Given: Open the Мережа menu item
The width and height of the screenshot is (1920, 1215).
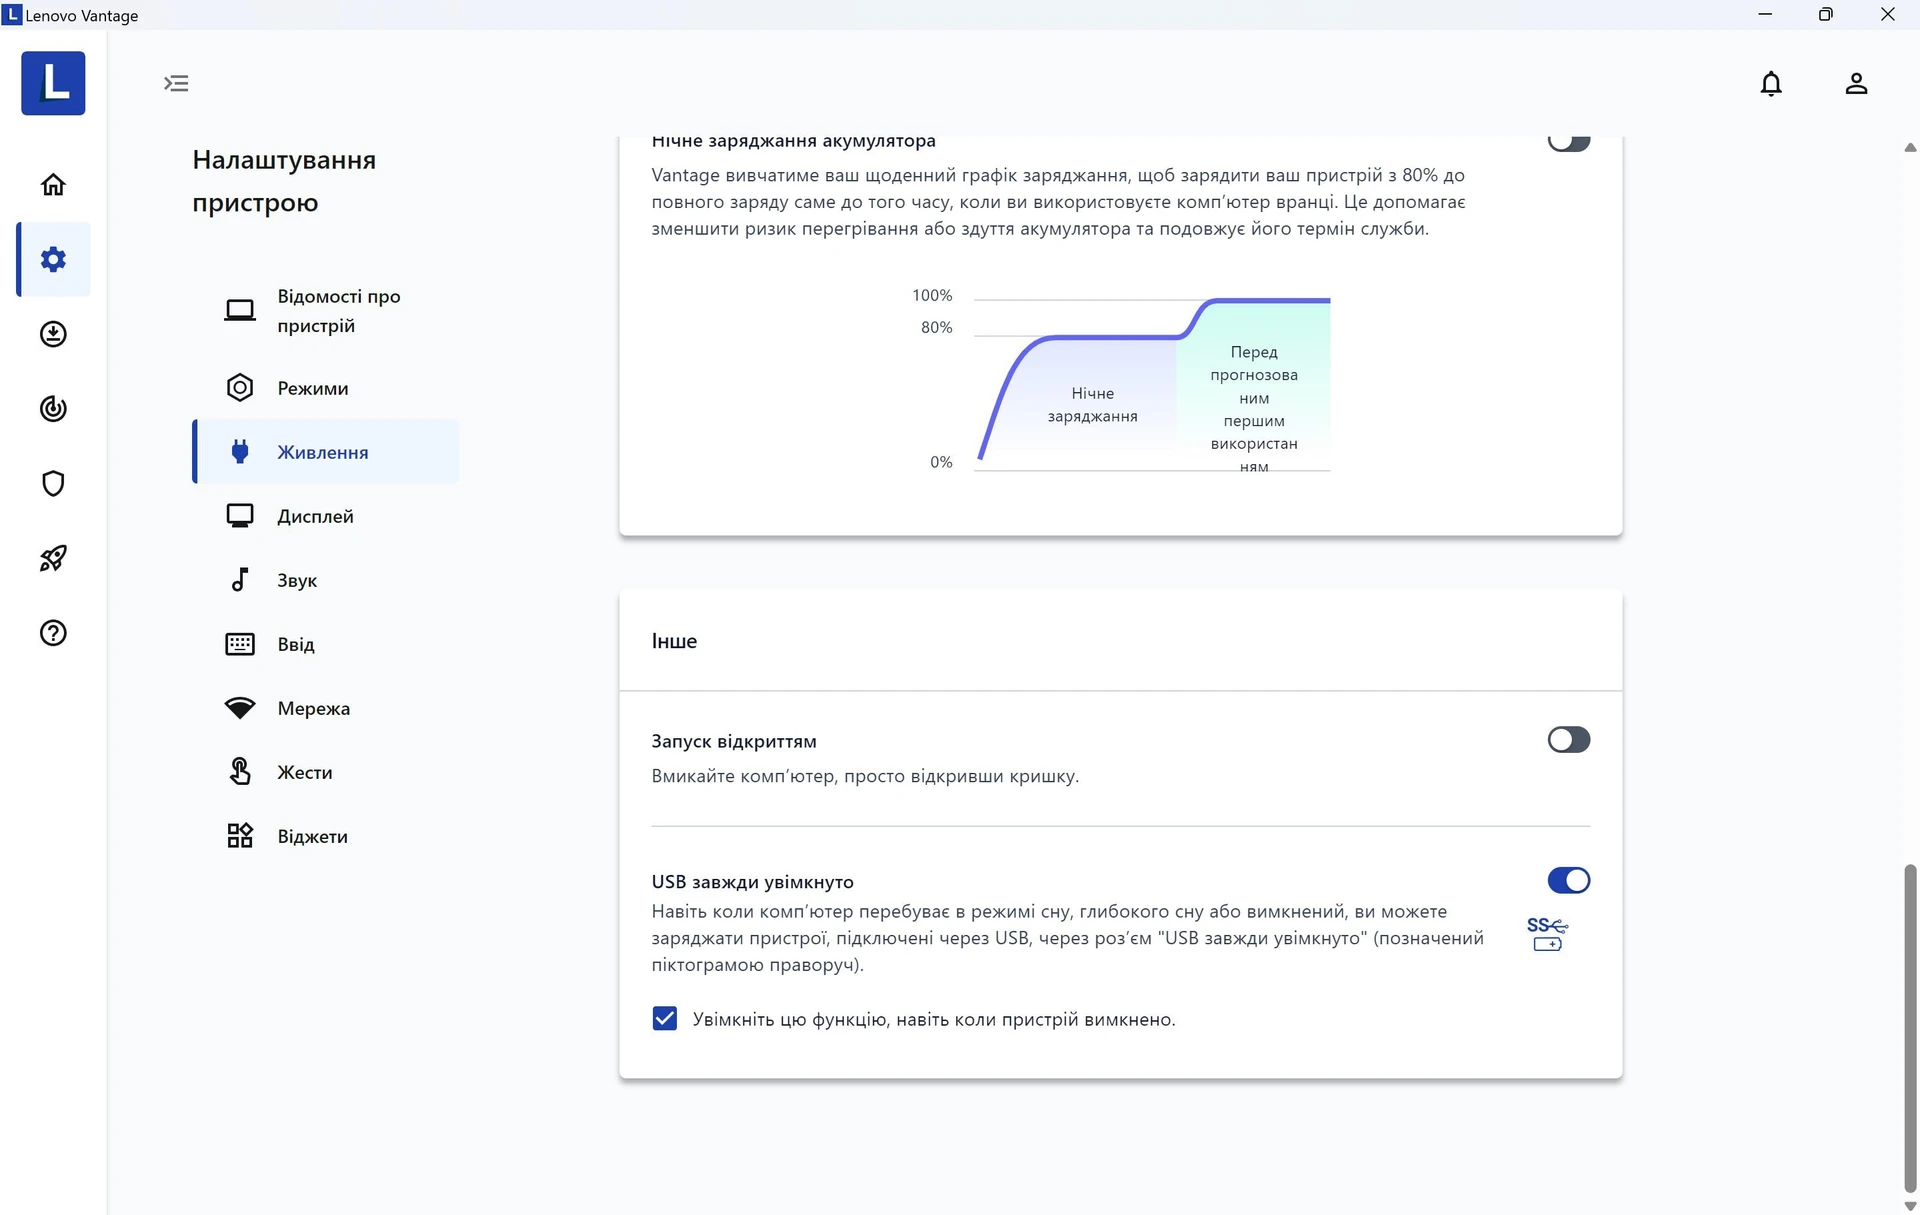Looking at the screenshot, I should (x=326, y=708).
